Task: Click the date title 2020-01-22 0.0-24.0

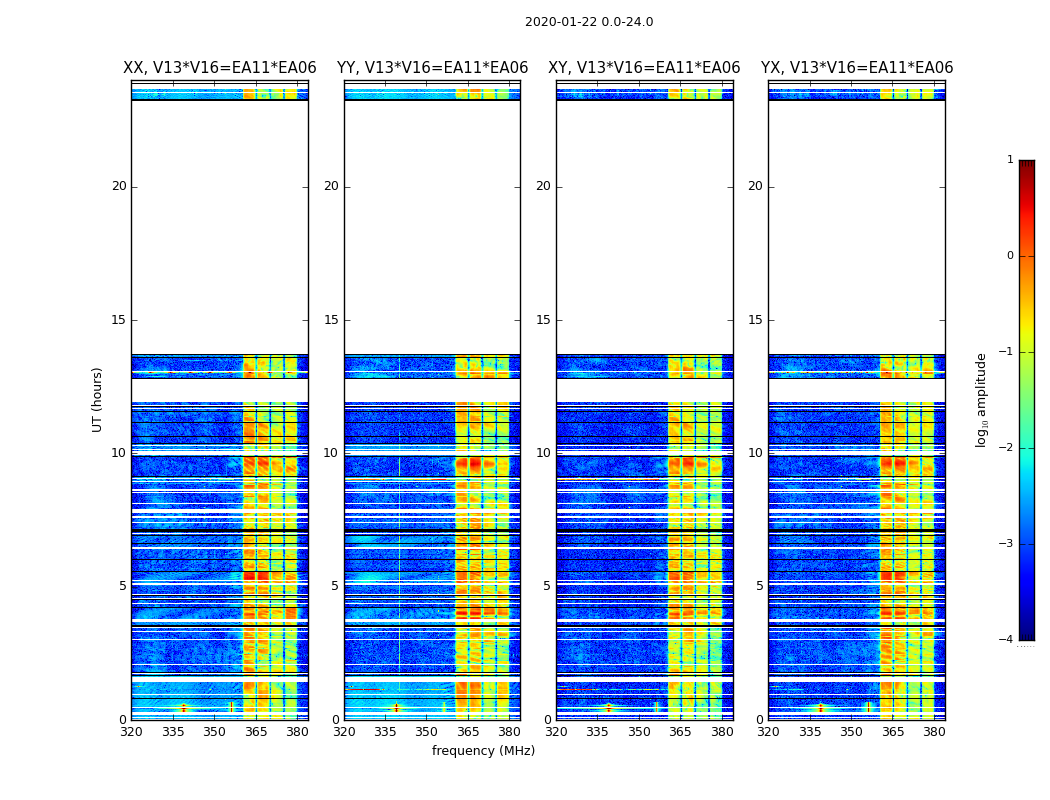Action: (589, 22)
